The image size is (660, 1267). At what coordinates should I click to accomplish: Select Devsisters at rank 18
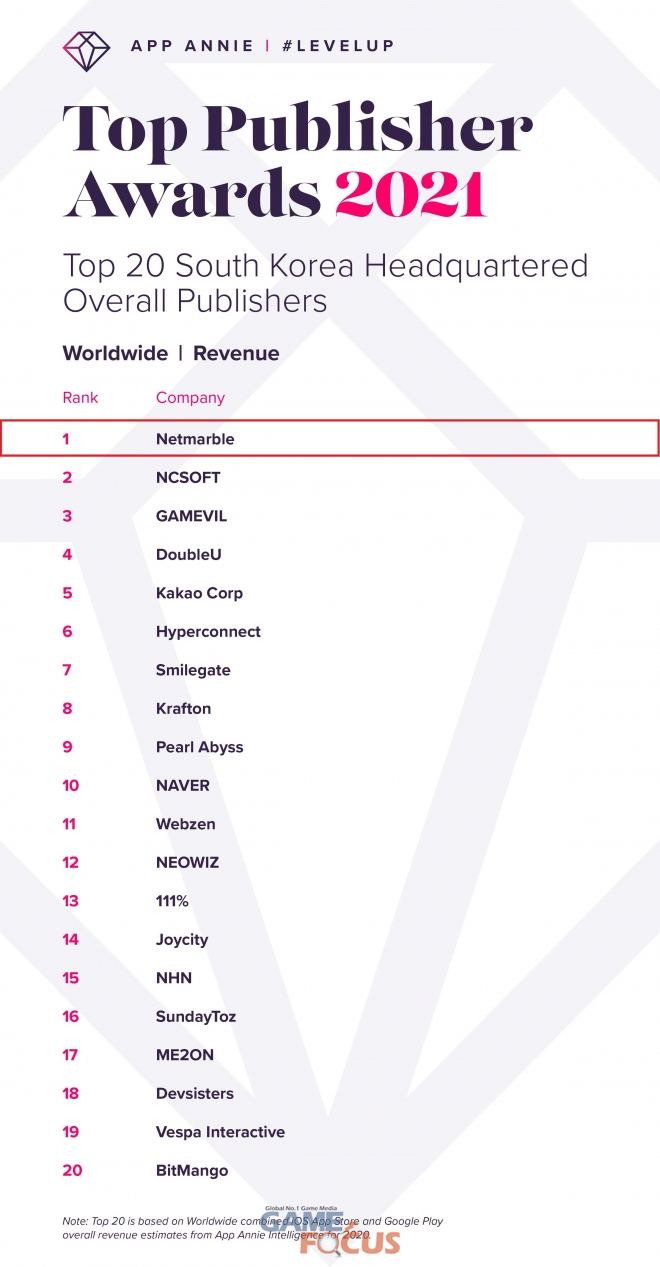tap(195, 1093)
